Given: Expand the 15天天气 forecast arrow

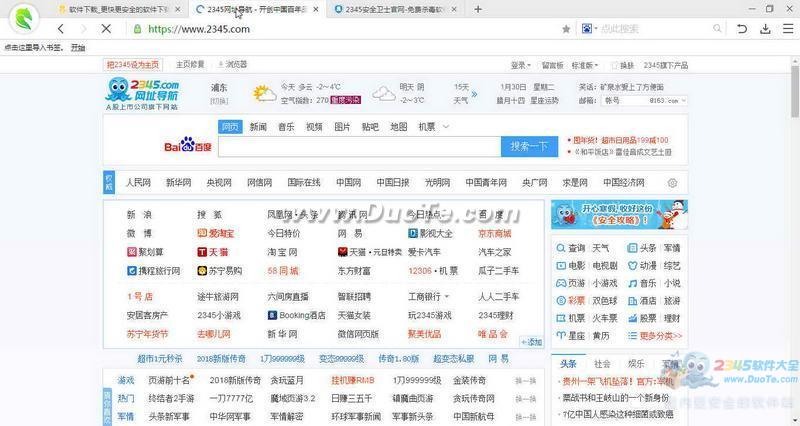Looking at the screenshot, I should pyautogui.click(x=474, y=94).
